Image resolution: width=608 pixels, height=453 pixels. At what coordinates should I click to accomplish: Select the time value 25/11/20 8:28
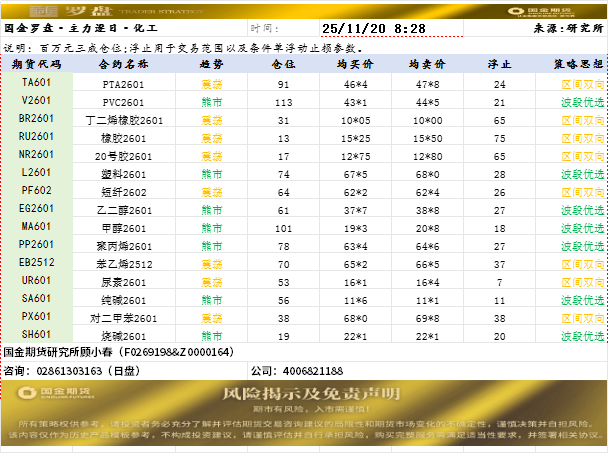(x=374, y=28)
